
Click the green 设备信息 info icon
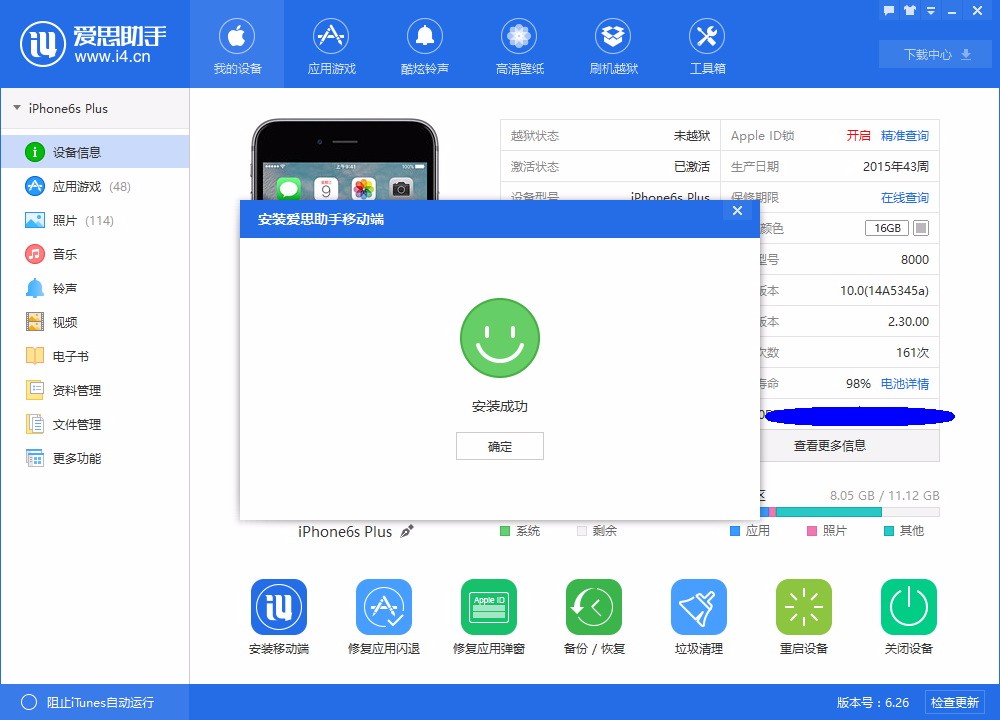[34, 152]
